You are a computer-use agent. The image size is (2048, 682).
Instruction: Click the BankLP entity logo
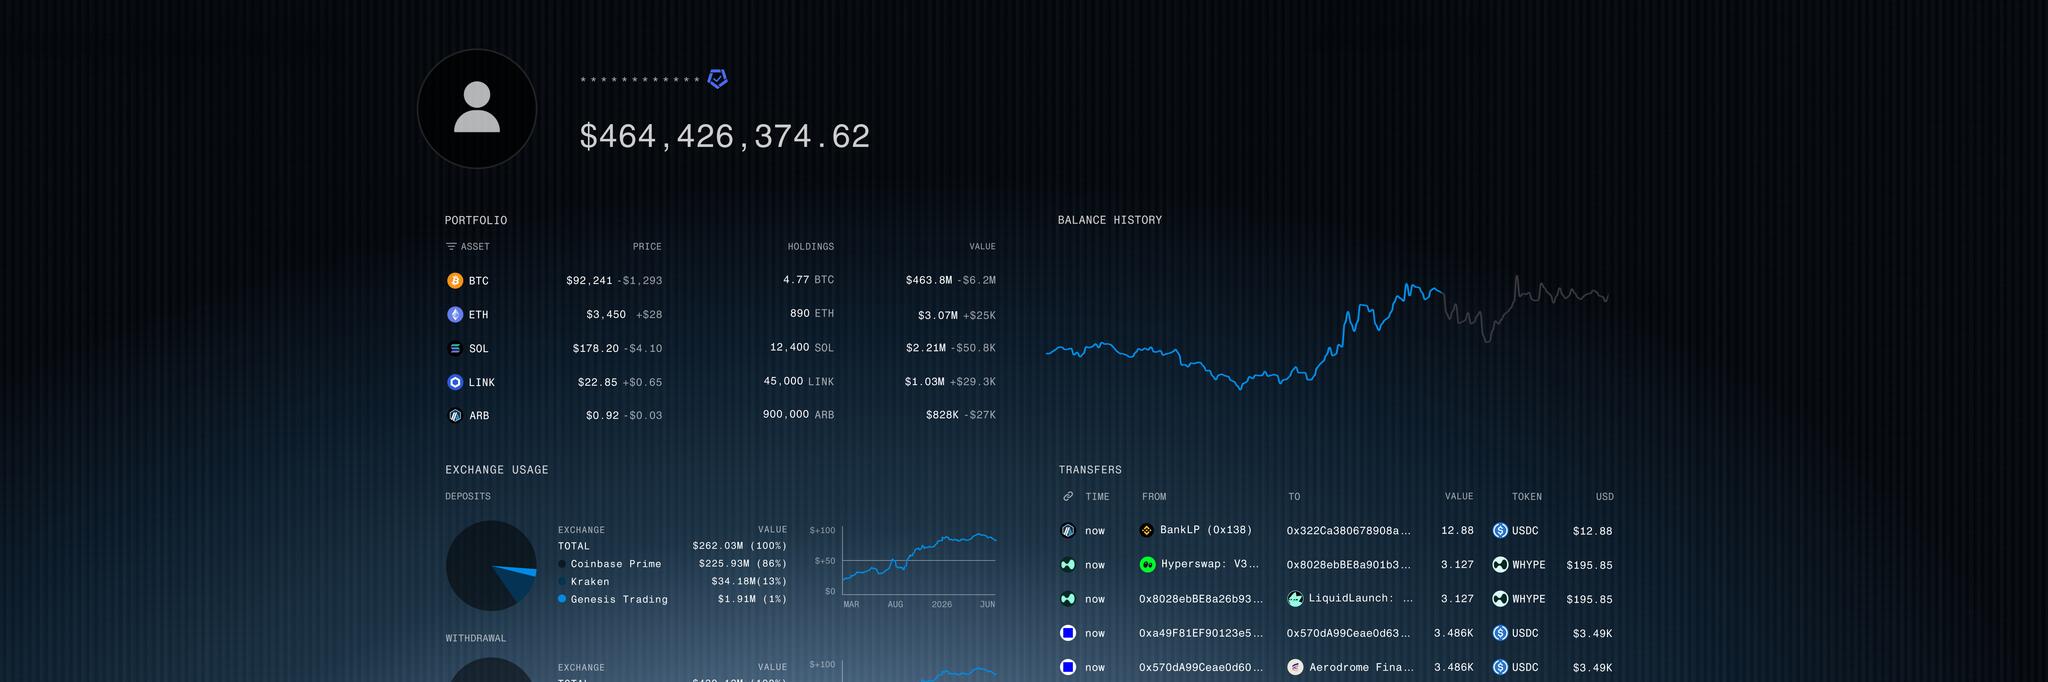coord(1147,531)
